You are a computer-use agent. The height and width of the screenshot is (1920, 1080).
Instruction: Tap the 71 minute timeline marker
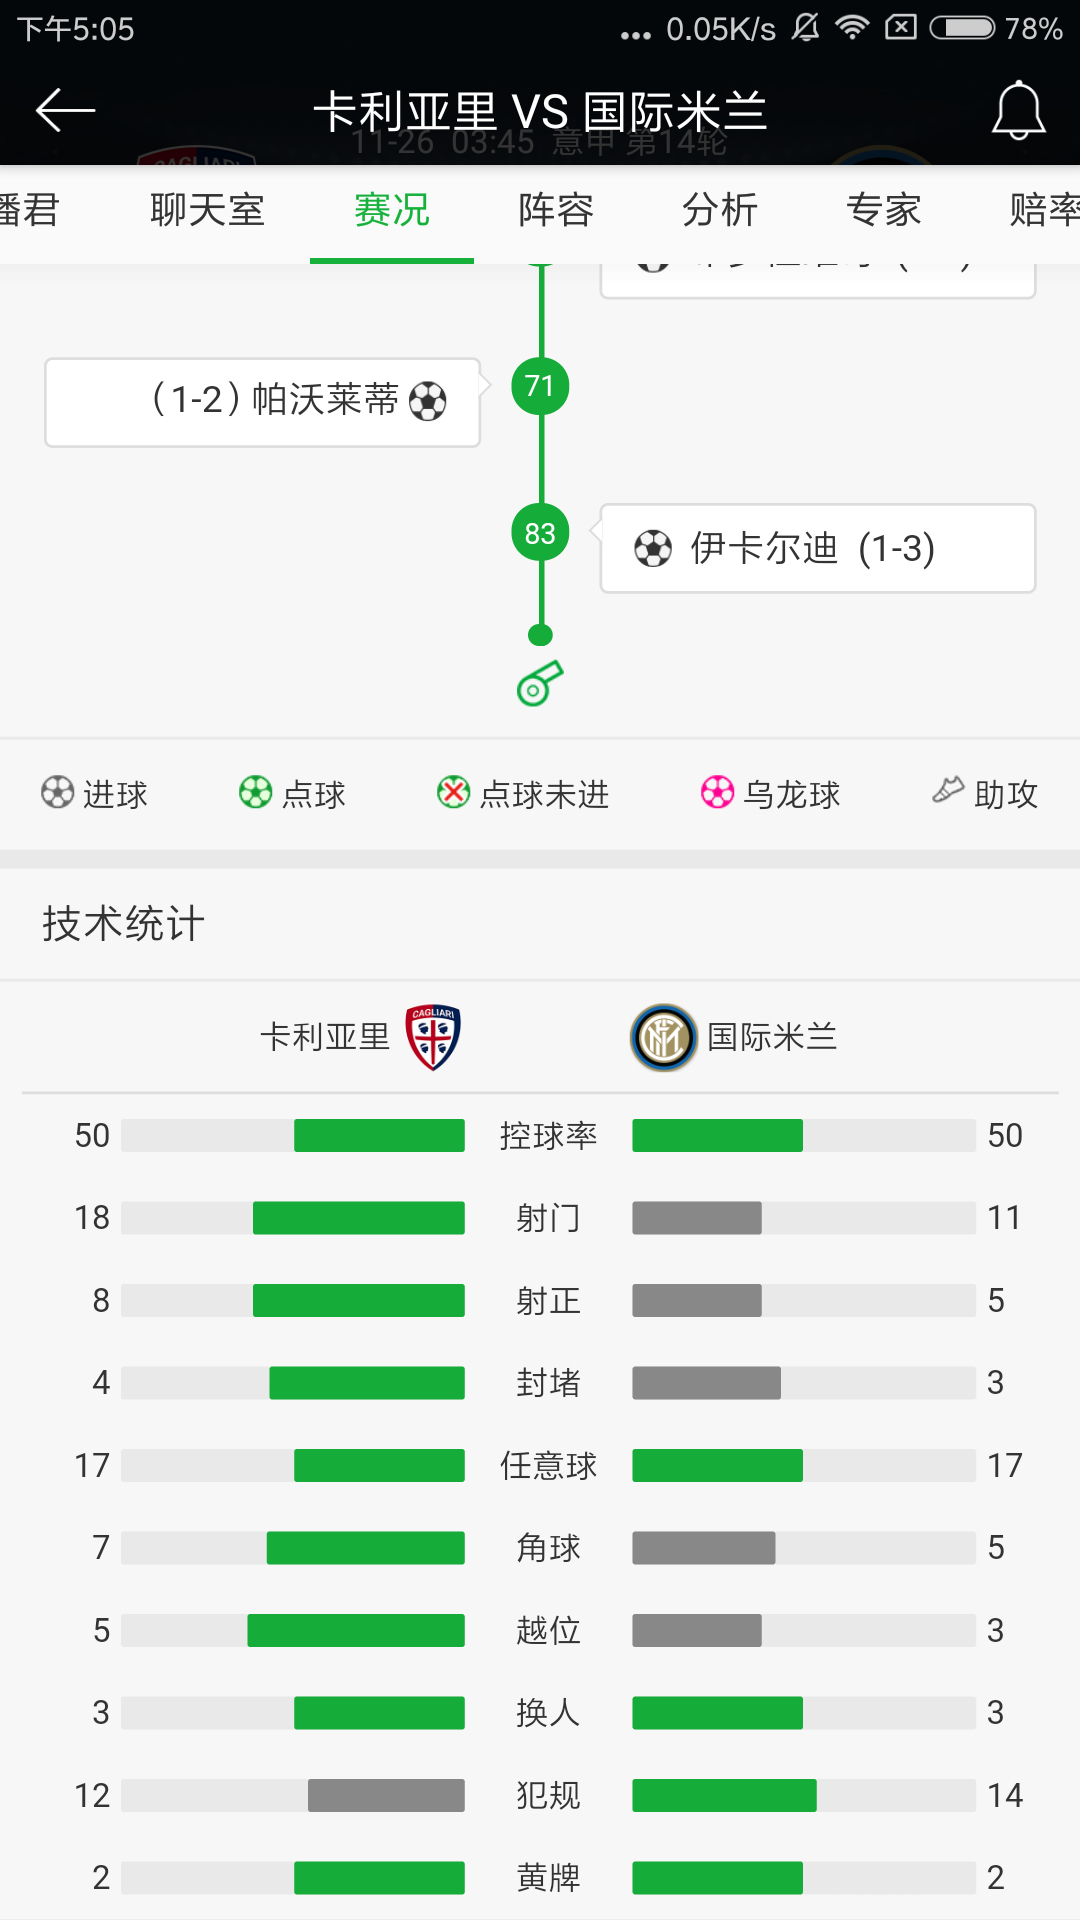[x=540, y=386]
